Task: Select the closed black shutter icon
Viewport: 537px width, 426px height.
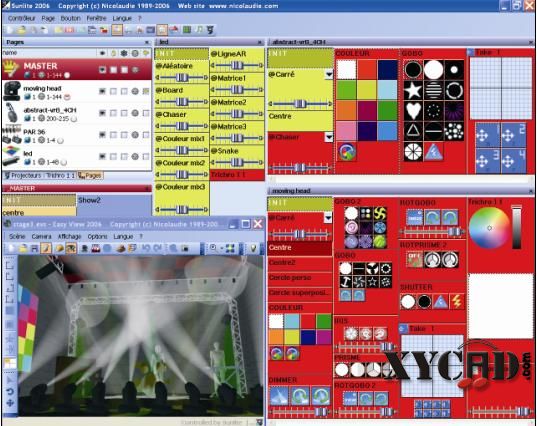Action: tap(424, 302)
